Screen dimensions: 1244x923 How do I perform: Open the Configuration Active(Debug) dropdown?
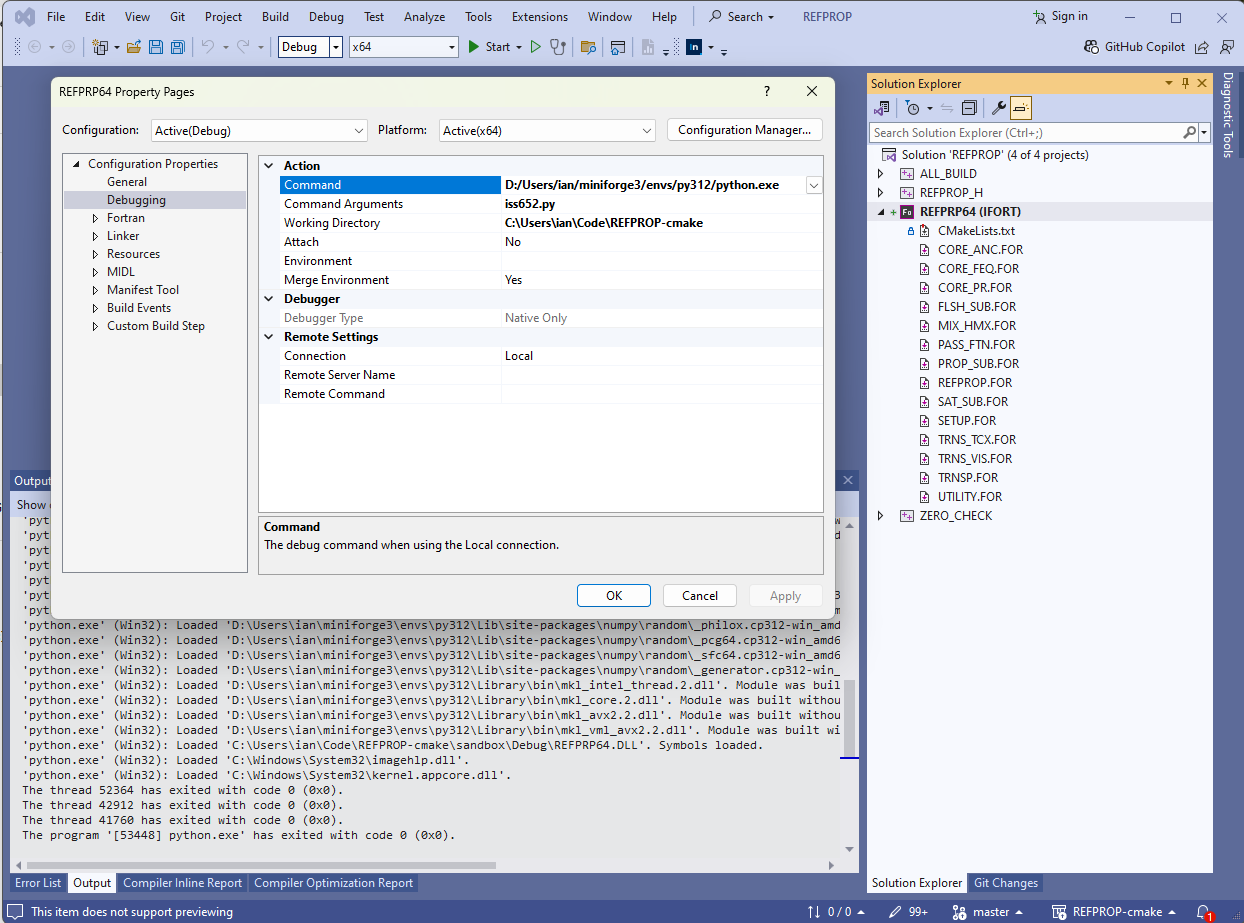260,130
